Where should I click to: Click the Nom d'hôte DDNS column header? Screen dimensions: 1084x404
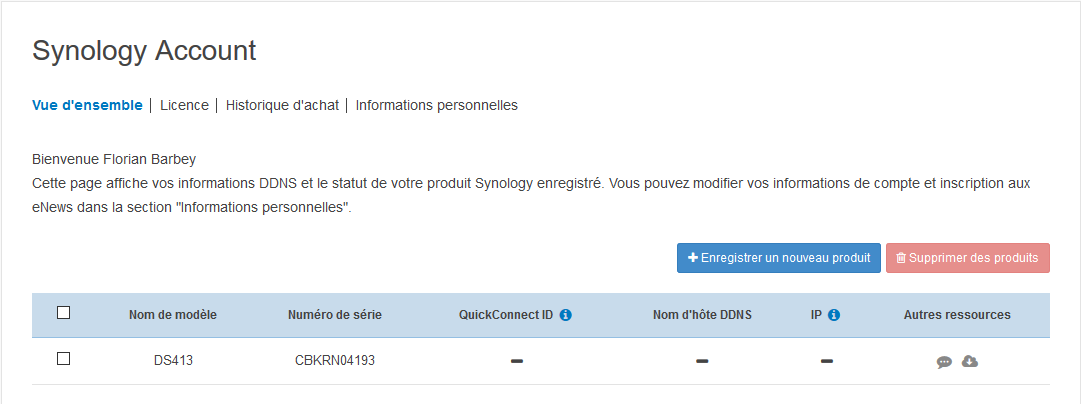[702, 315]
